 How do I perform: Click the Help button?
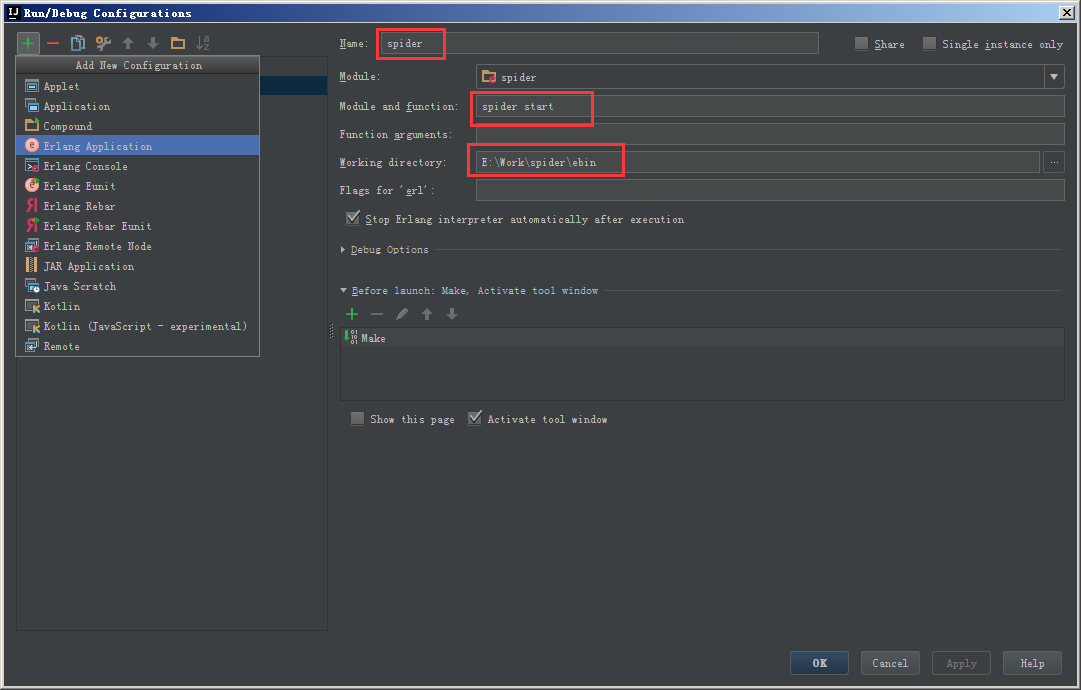(1032, 662)
